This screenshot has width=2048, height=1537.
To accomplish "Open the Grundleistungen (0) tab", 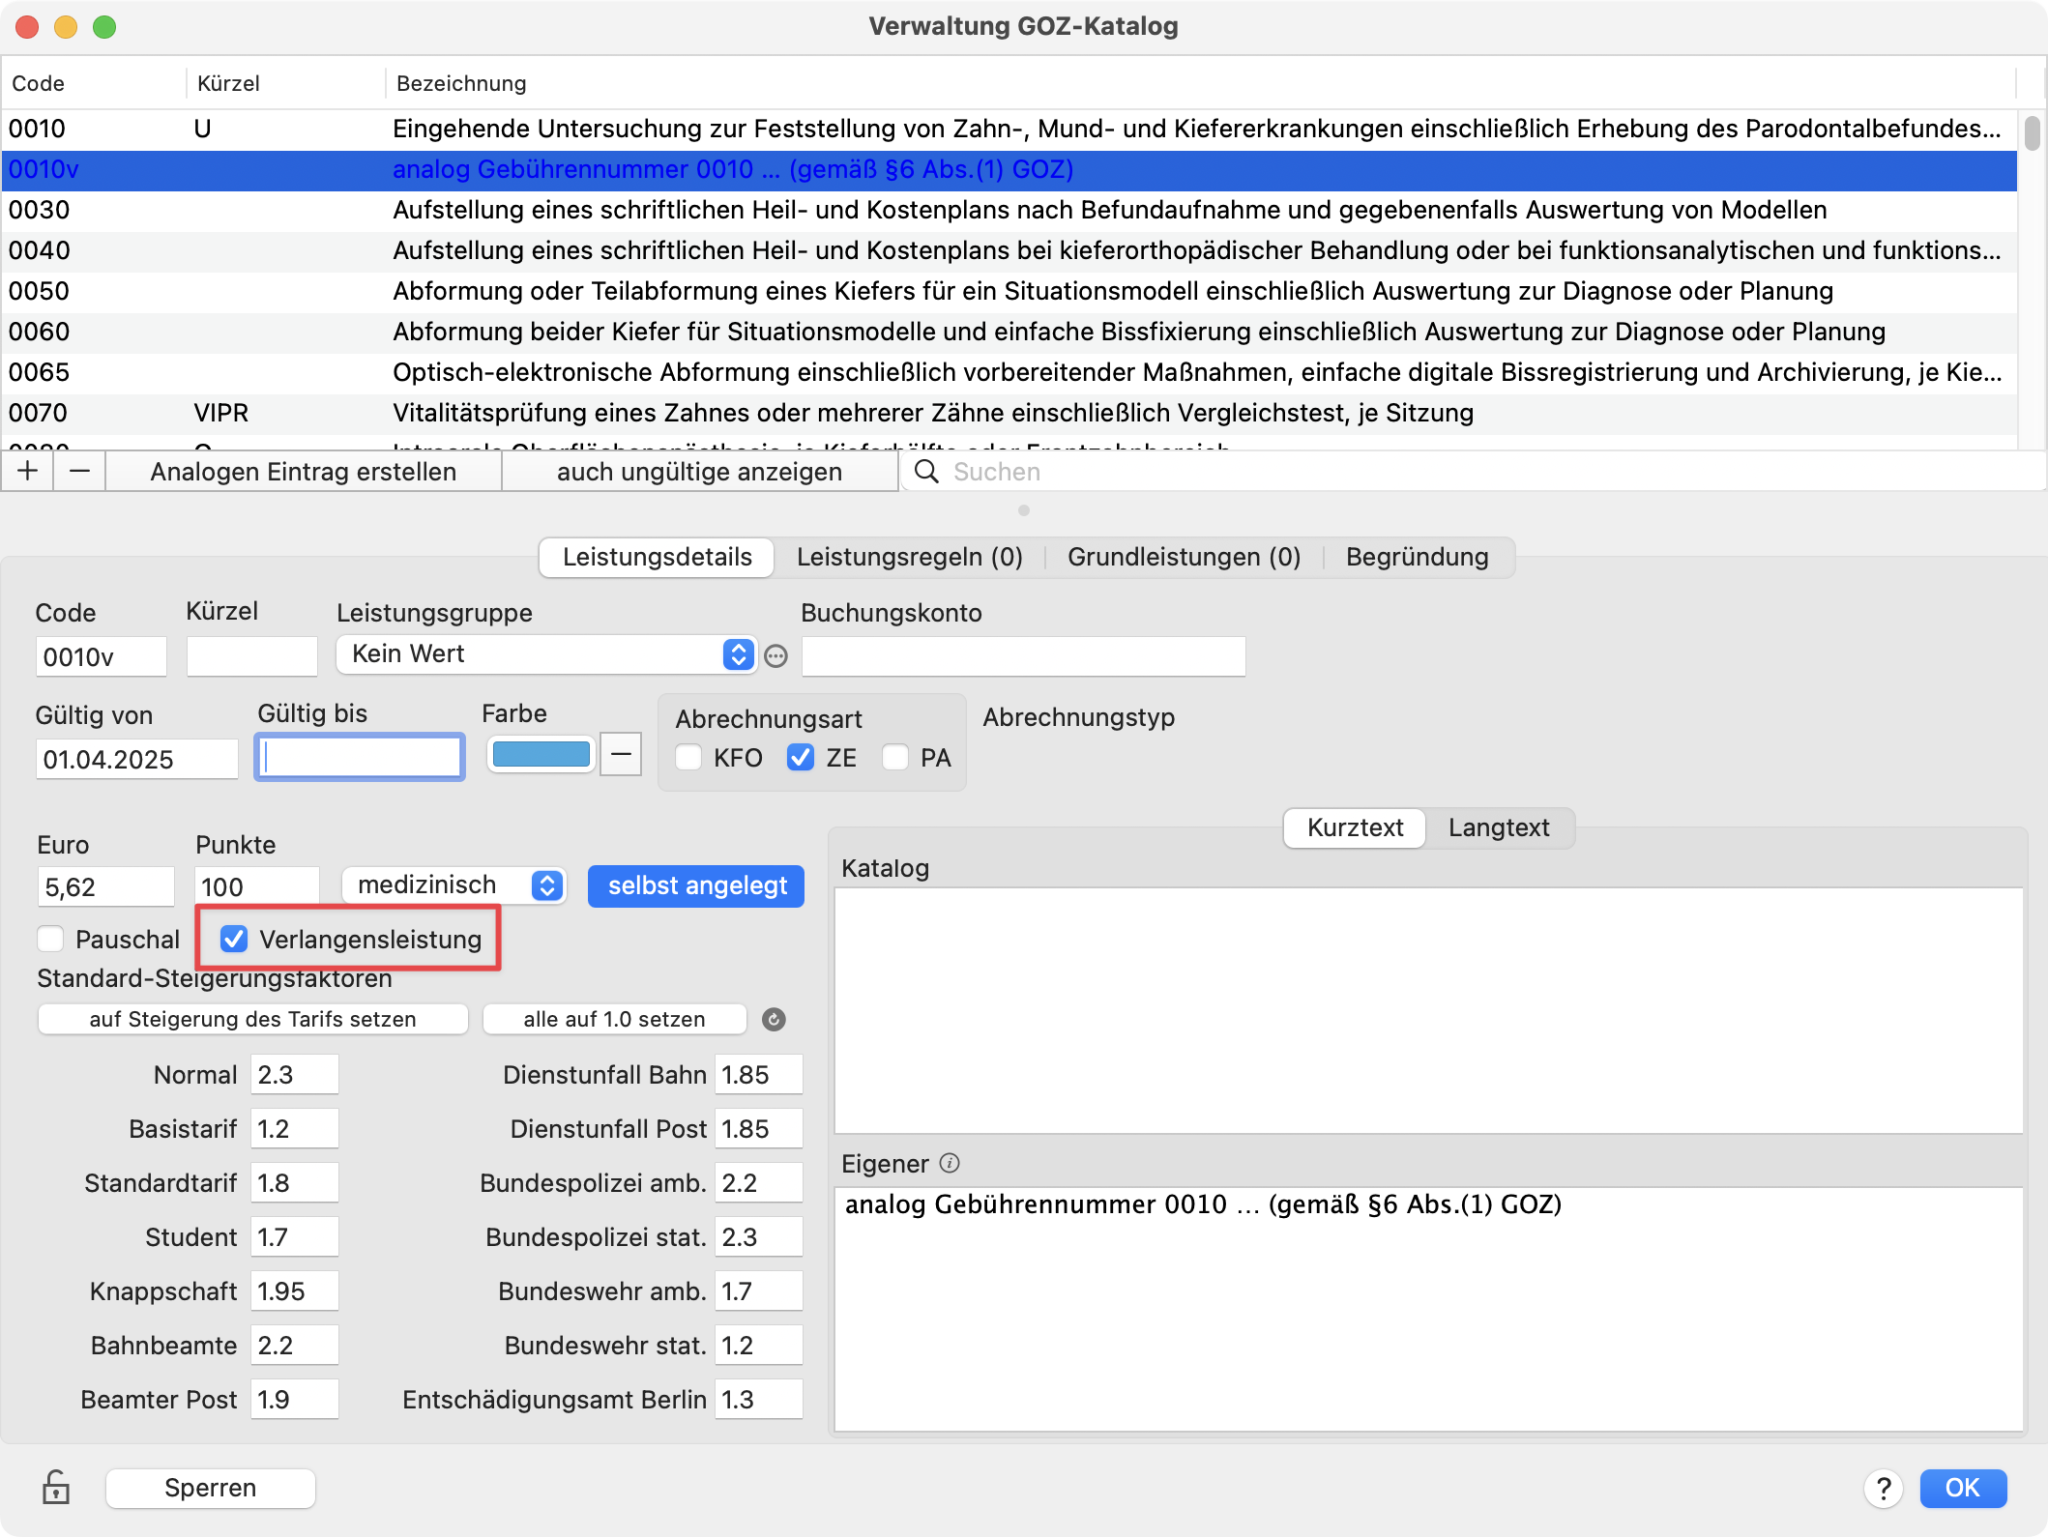I will (x=1184, y=557).
